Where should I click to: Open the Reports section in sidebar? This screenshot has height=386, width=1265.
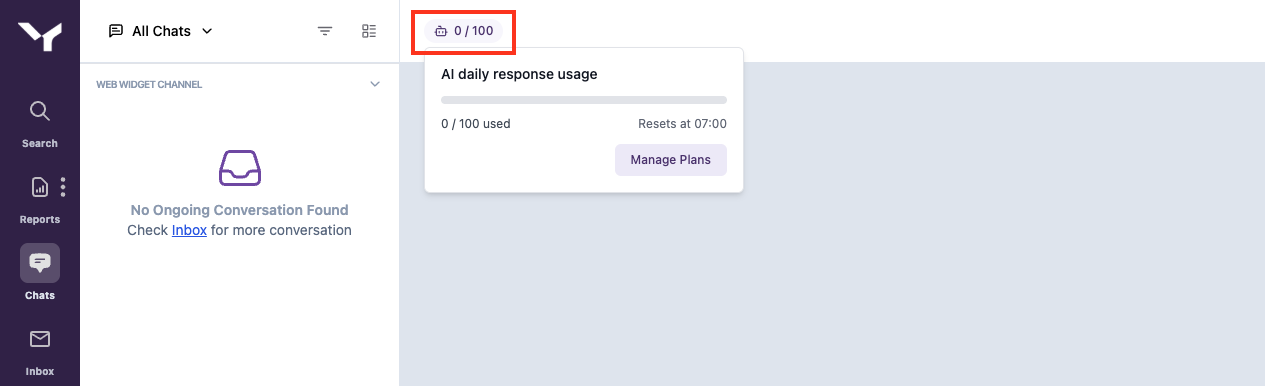[x=40, y=198]
